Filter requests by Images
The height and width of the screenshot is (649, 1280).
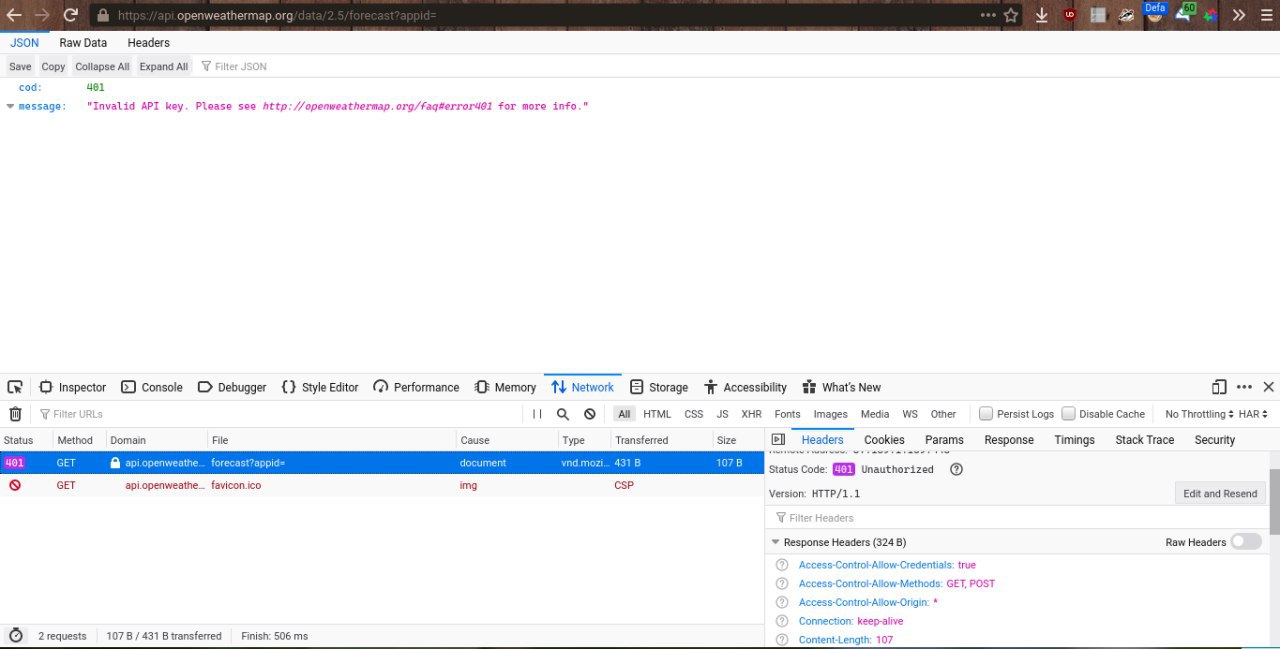point(830,414)
